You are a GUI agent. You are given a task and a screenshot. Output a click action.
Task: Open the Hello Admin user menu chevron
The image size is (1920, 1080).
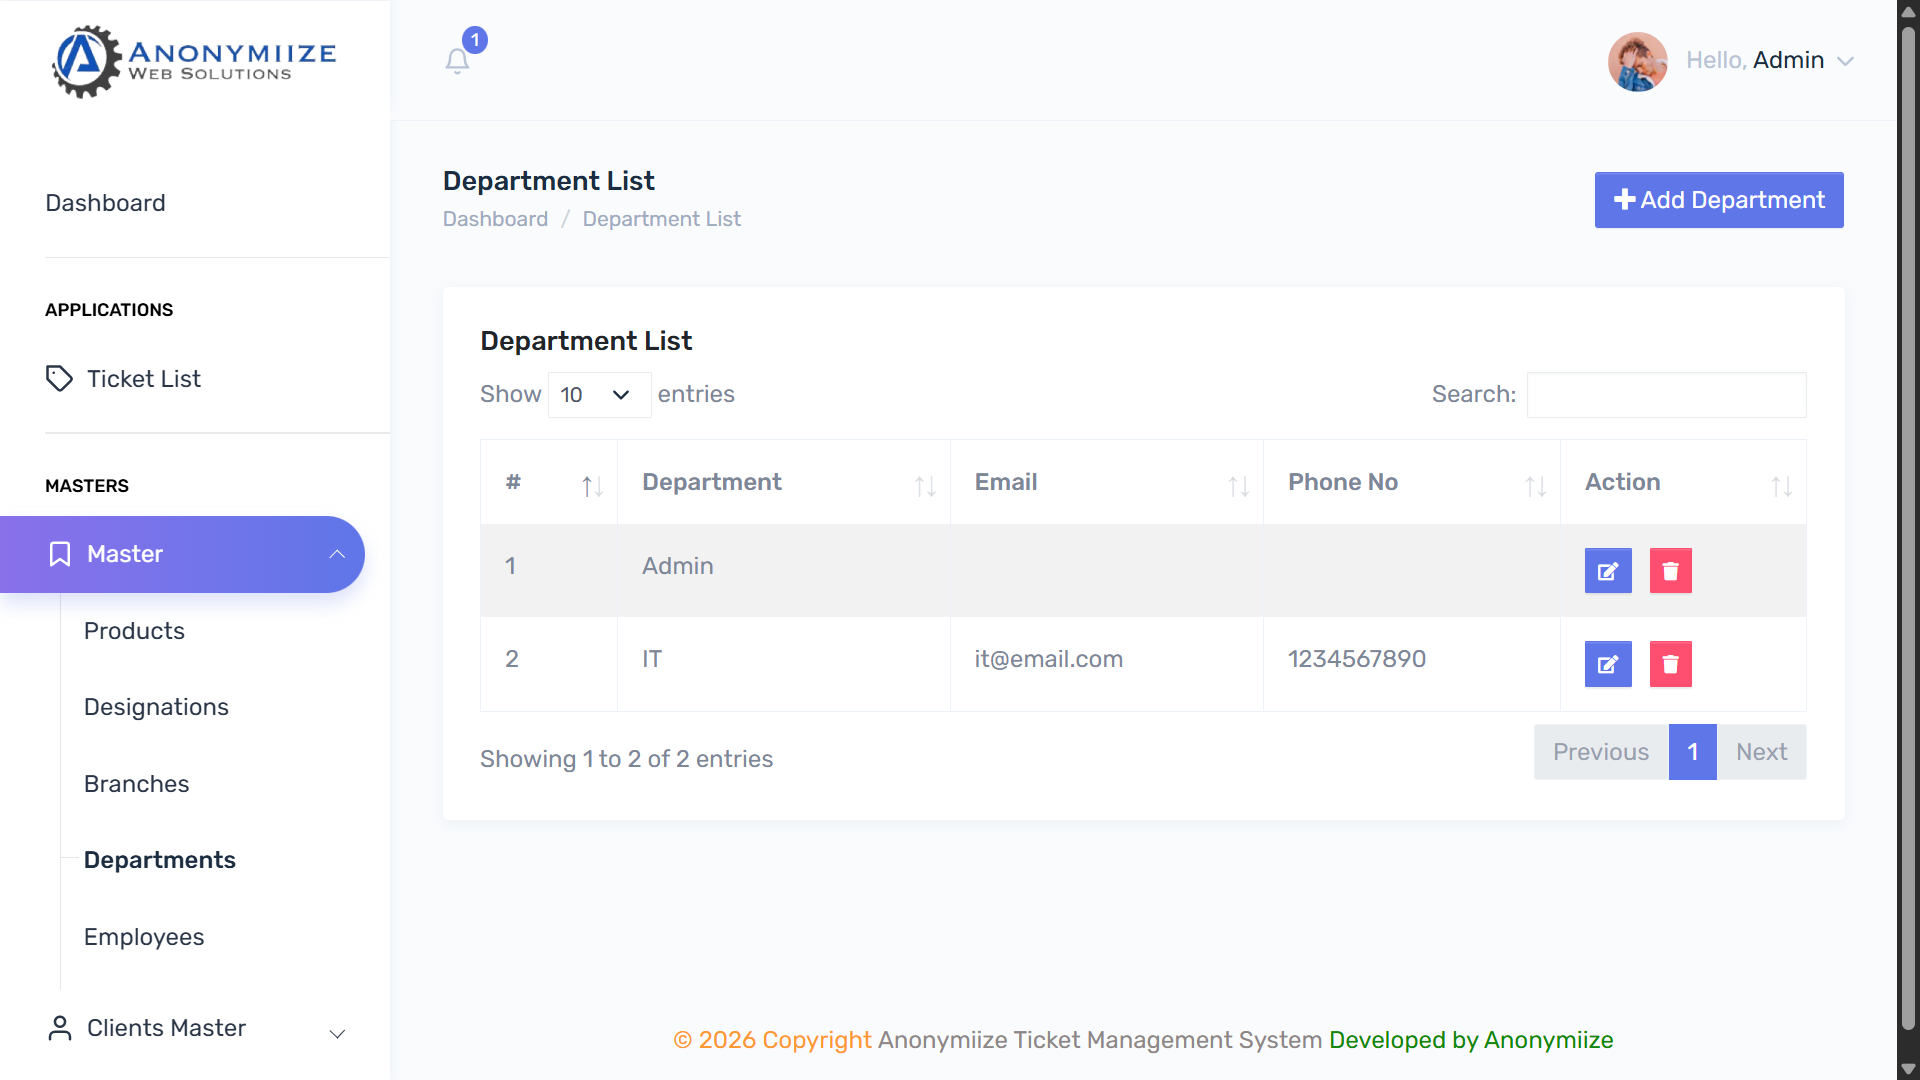(1846, 61)
